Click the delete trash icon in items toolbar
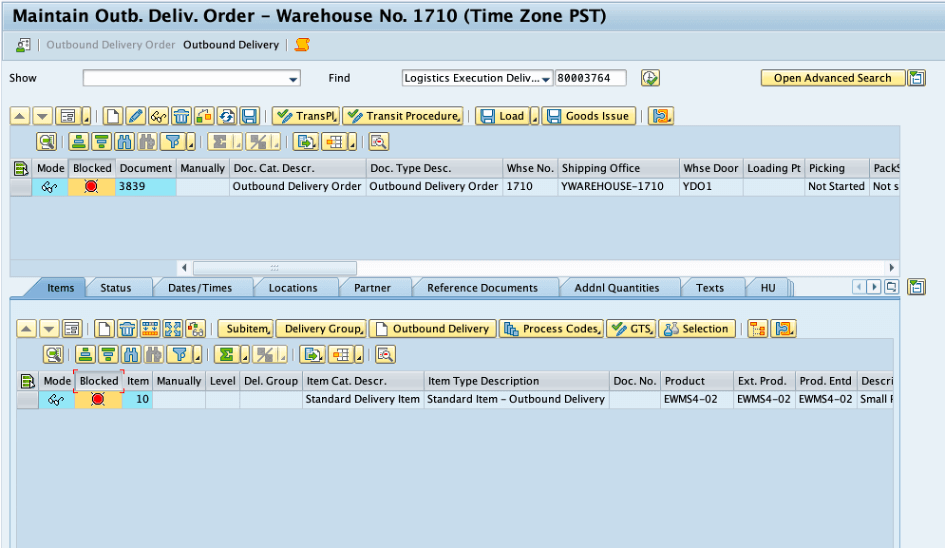The width and height of the screenshot is (945, 550). tap(127, 328)
